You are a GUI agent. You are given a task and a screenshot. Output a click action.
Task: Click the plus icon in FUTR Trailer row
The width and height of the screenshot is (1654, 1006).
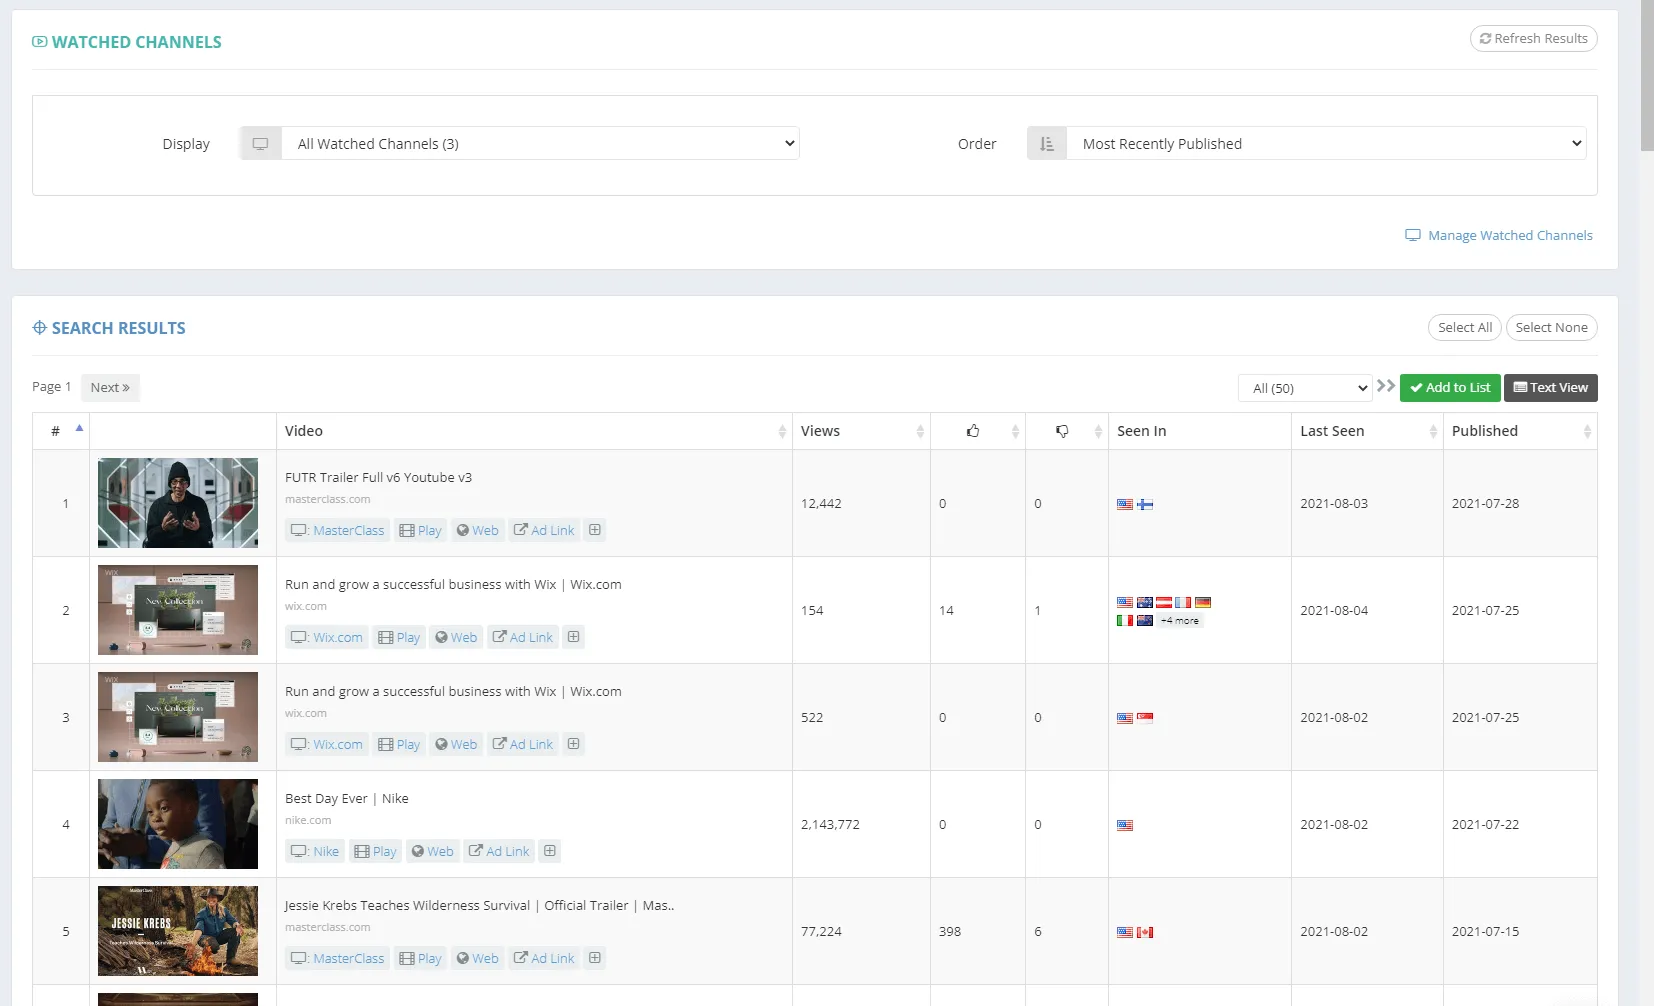coord(595,530)
